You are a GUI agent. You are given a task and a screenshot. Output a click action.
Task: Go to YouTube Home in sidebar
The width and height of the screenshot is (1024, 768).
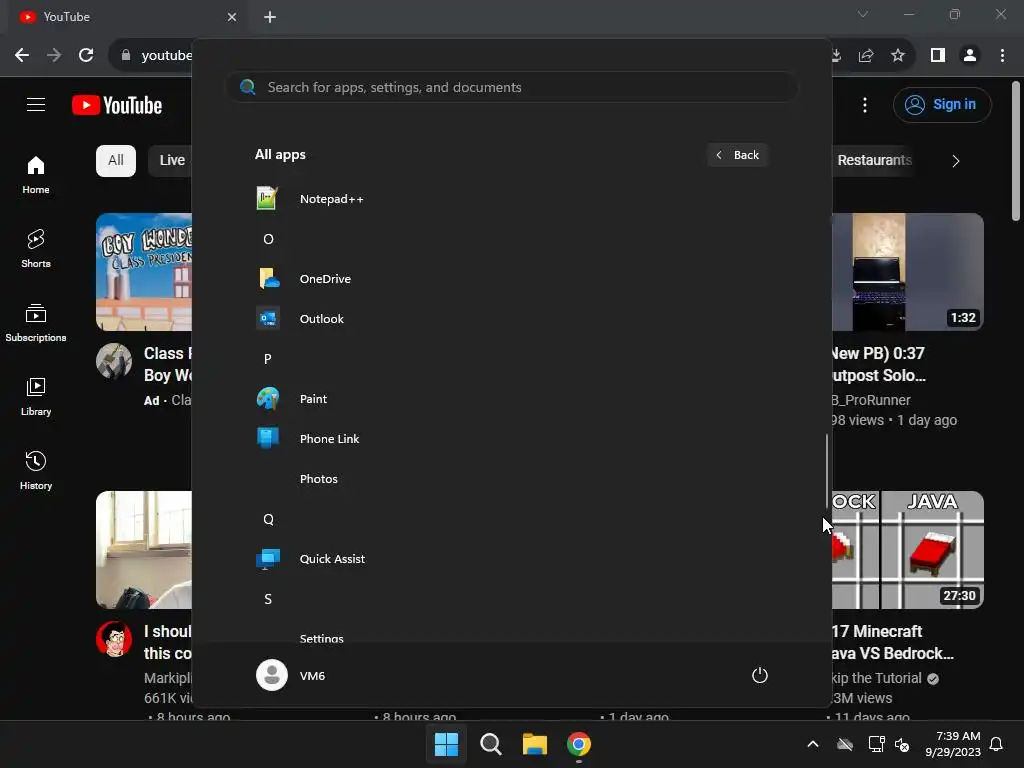[36, 175]
